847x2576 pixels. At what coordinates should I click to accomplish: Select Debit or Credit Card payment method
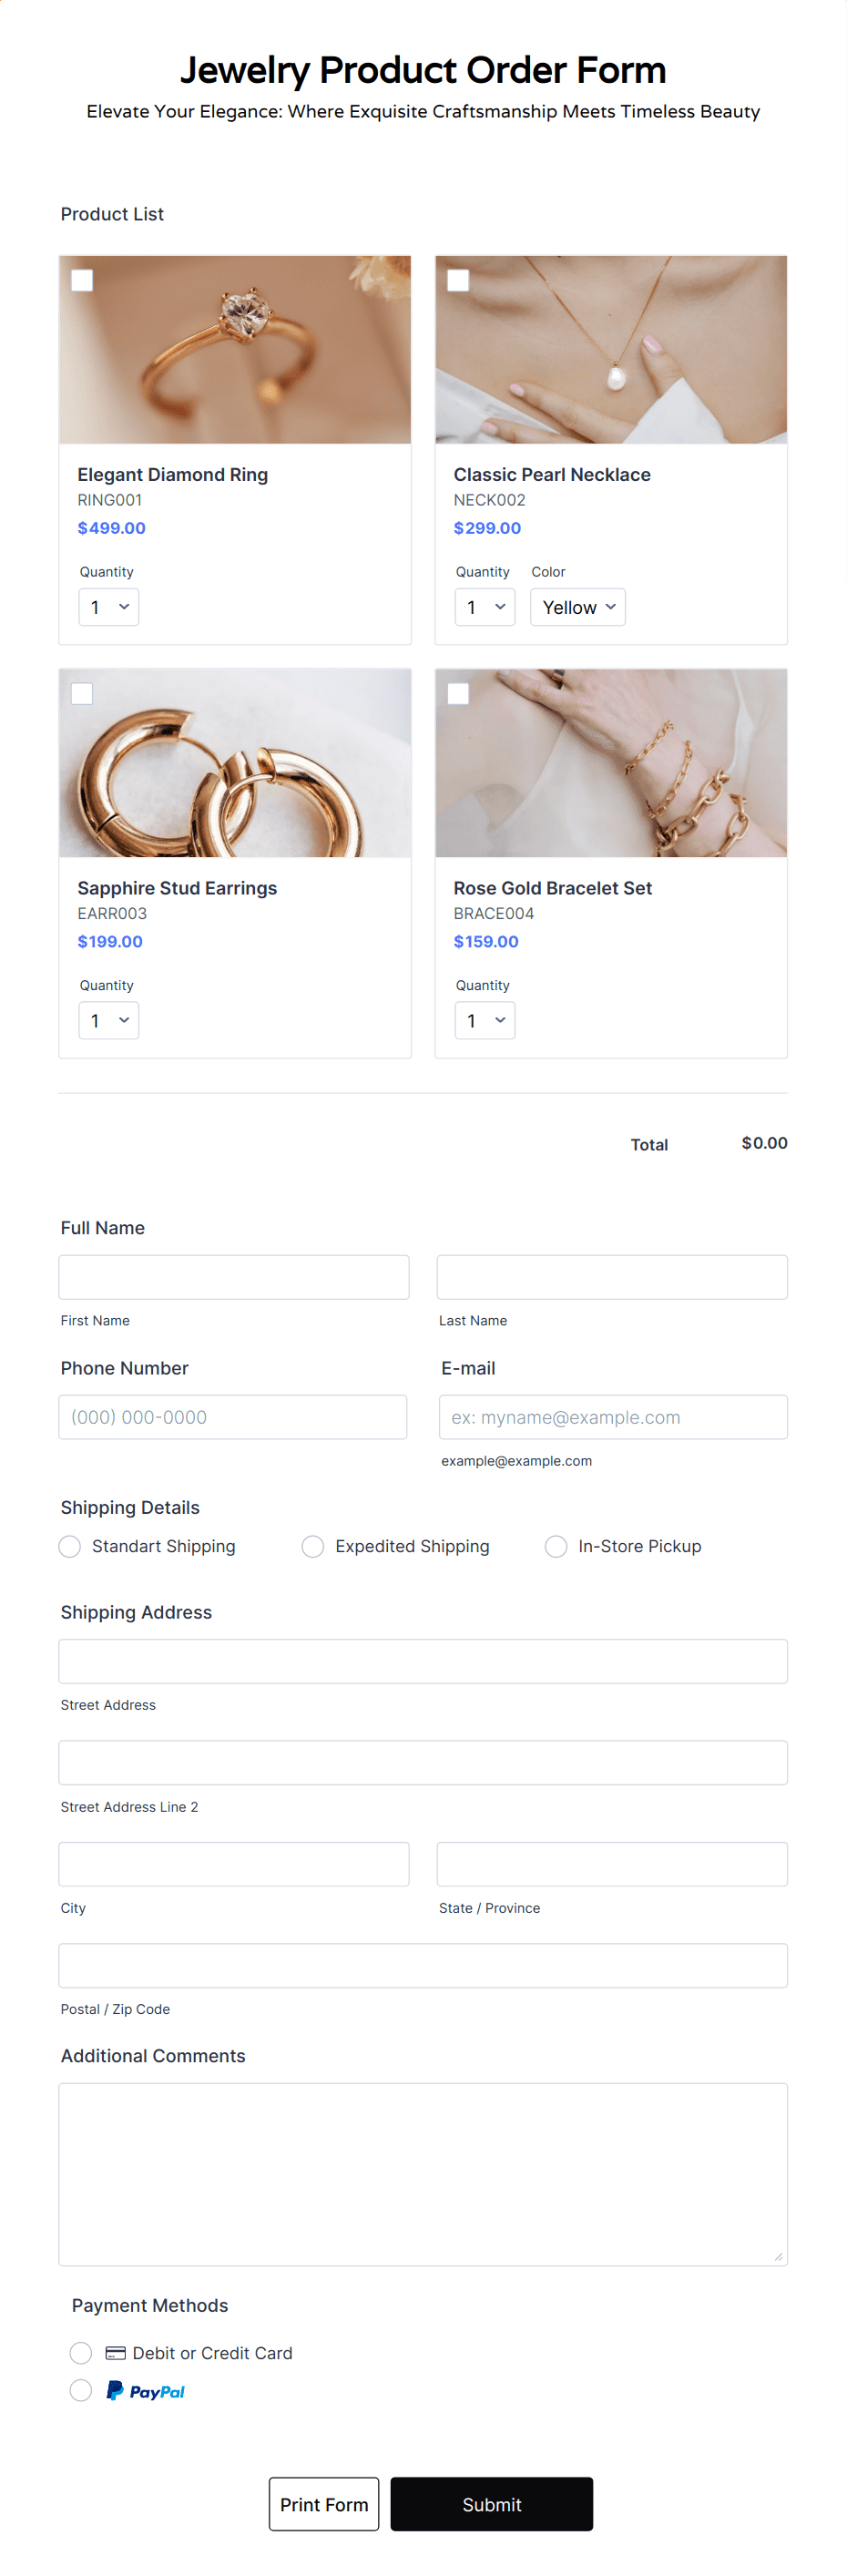[80, 2353]
